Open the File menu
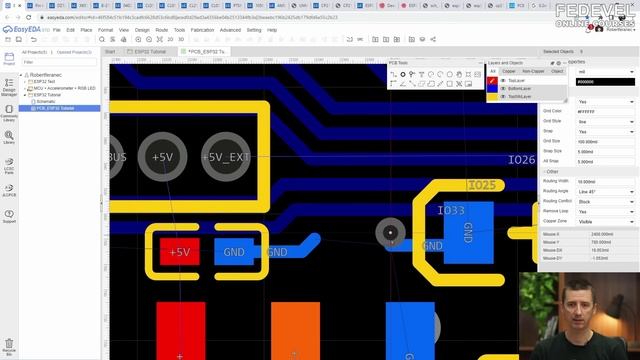The height and width of the screenshot is (360, 640). click(x=57, y=30)
